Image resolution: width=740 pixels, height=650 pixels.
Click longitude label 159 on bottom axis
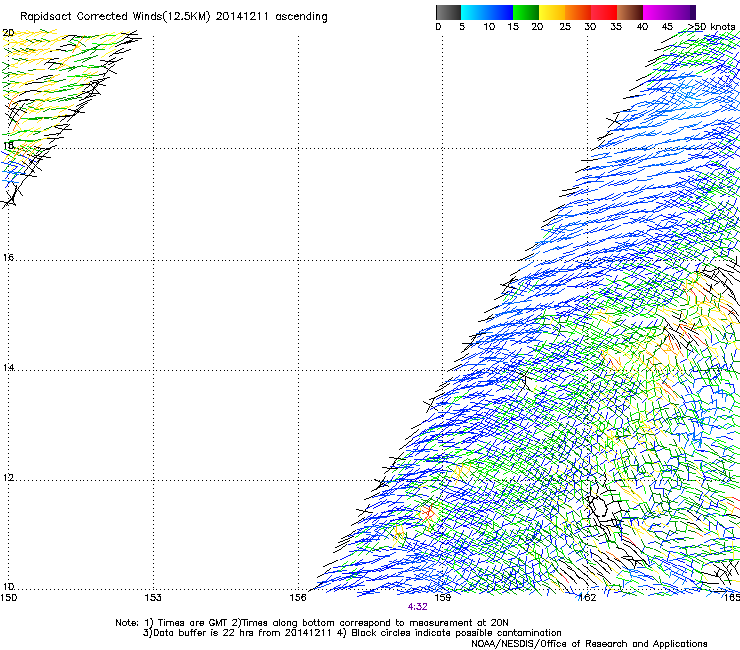click(x=443, y=598)
